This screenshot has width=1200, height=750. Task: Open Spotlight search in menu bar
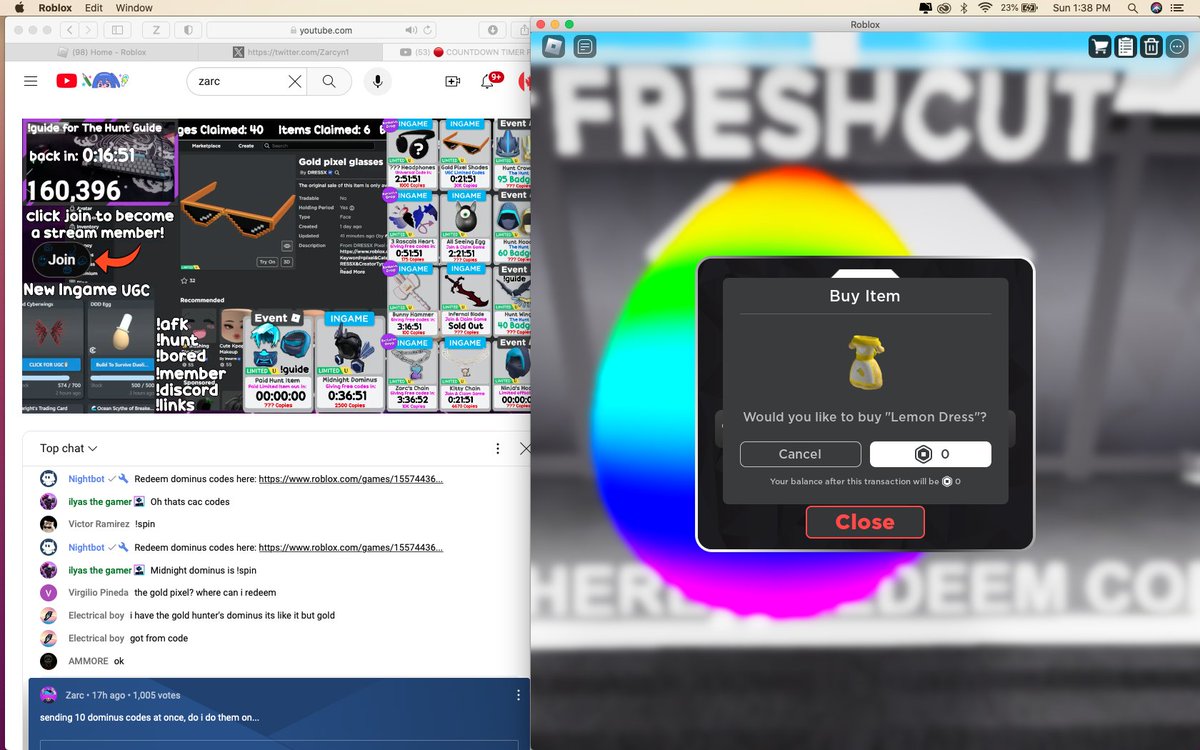click(x=1131, y=7)
